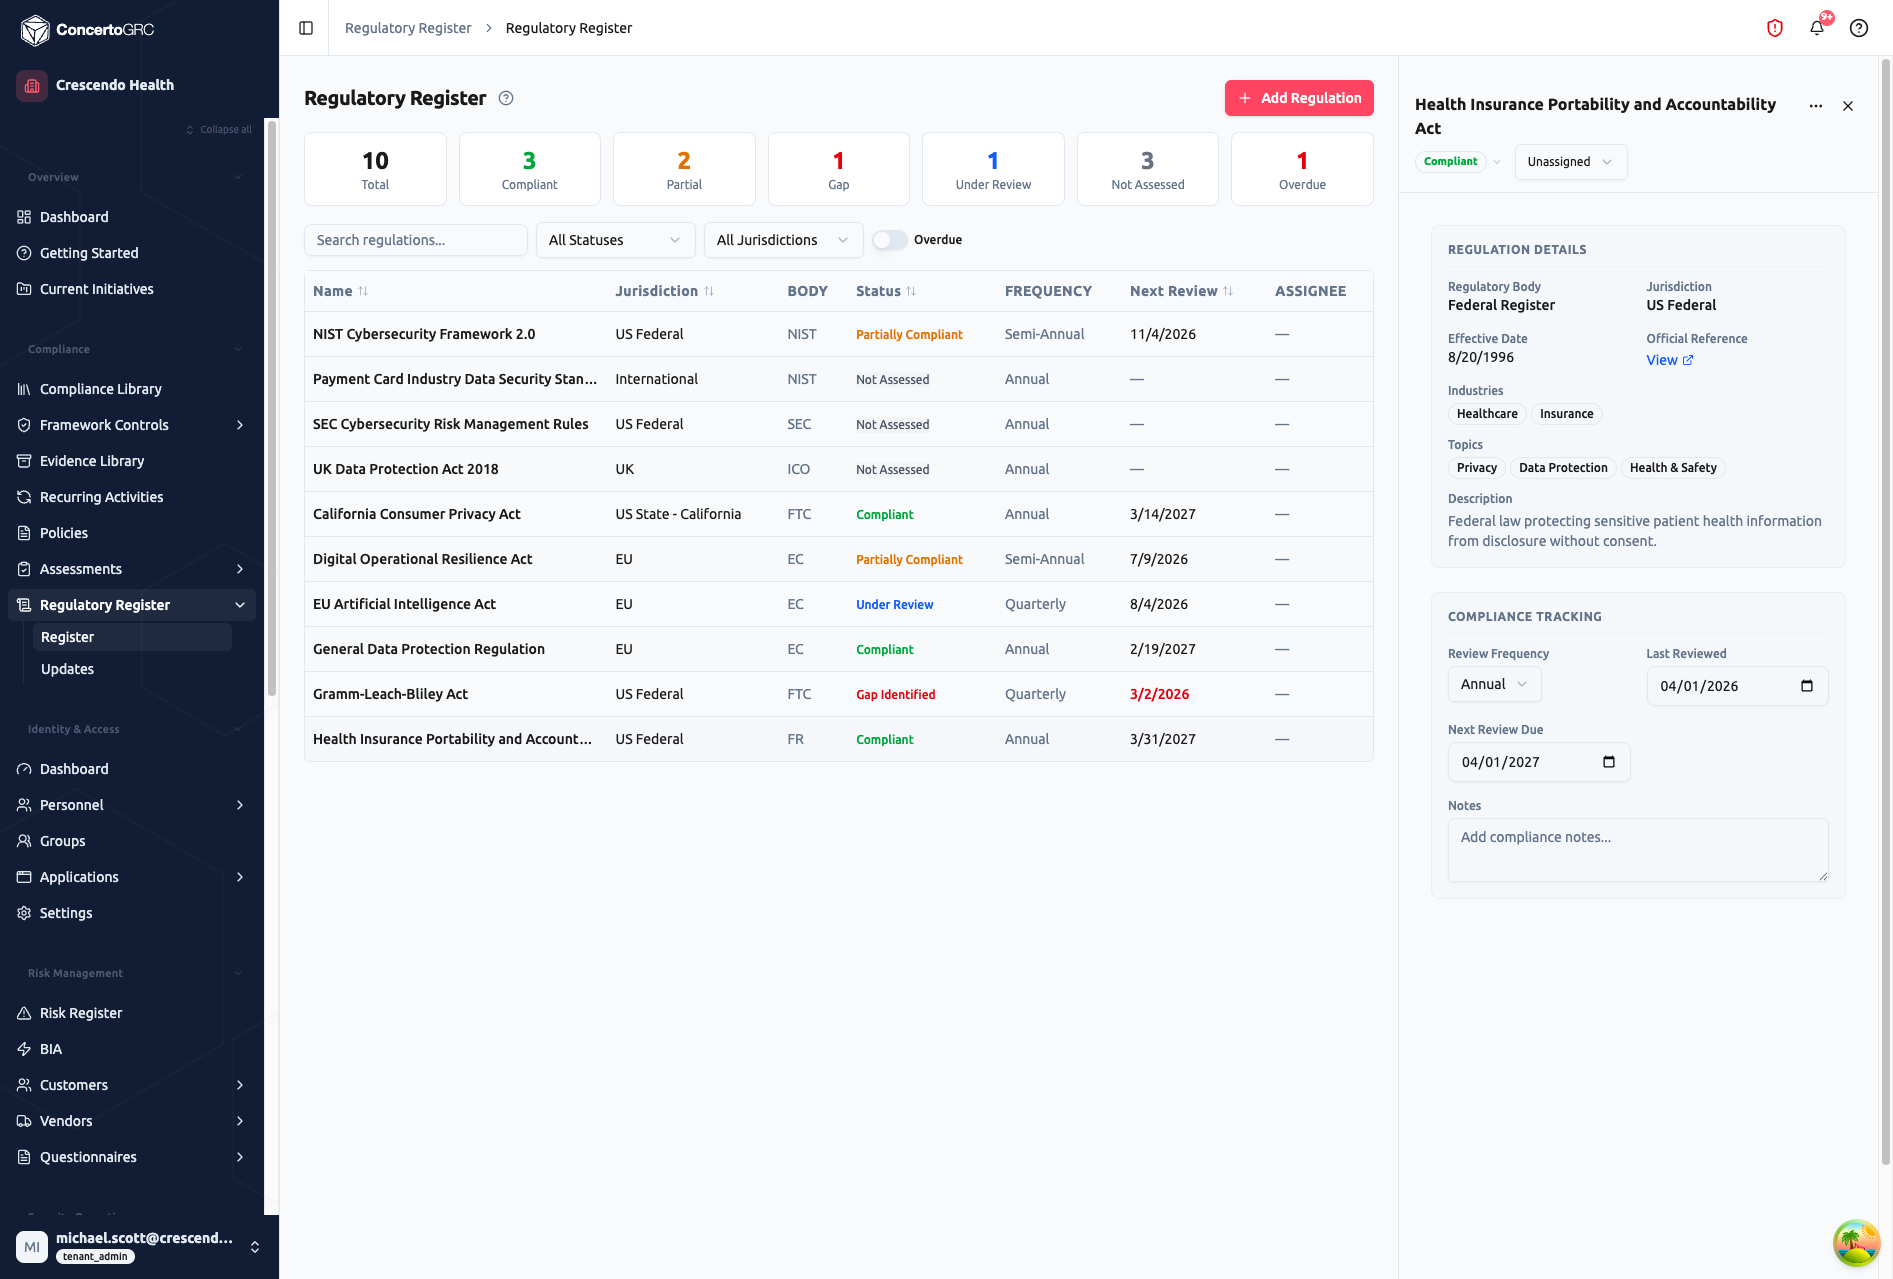Open the Gramm-Leach-Bliley Act row

(x=838, y=694)
